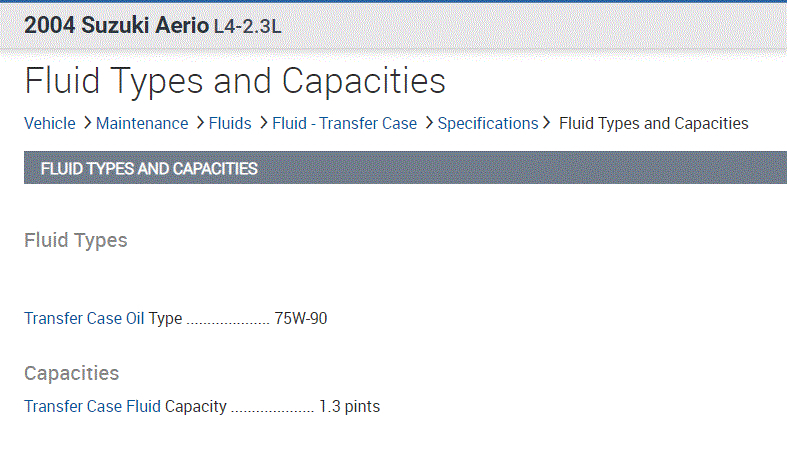Go to the Vehicle breadcrumb link
This screenshot has width=787, height=466.
[50, 124]
